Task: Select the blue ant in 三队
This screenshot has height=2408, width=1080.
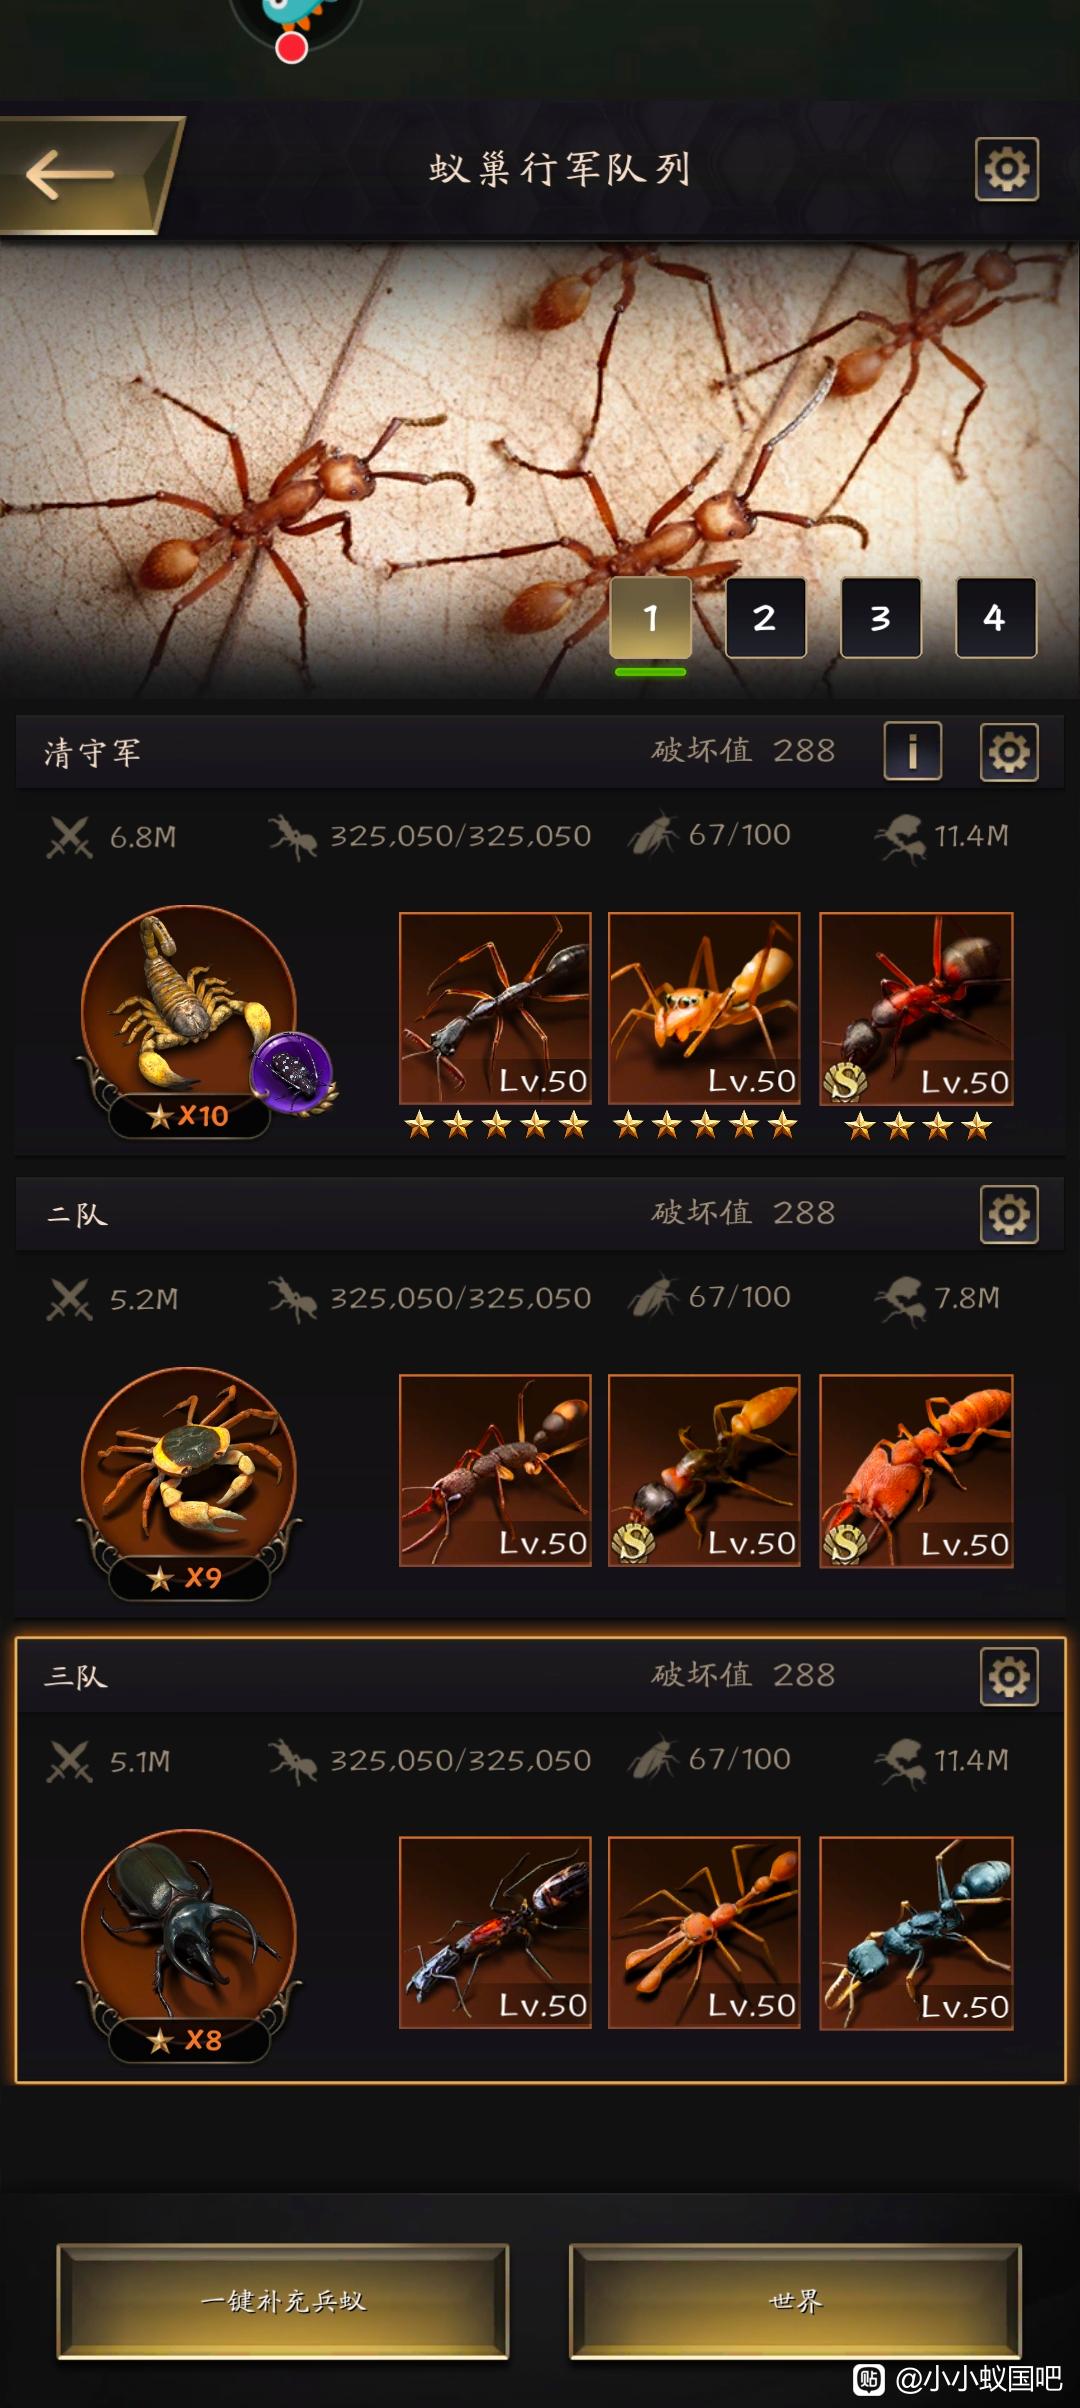Action: pos(916,1933)
